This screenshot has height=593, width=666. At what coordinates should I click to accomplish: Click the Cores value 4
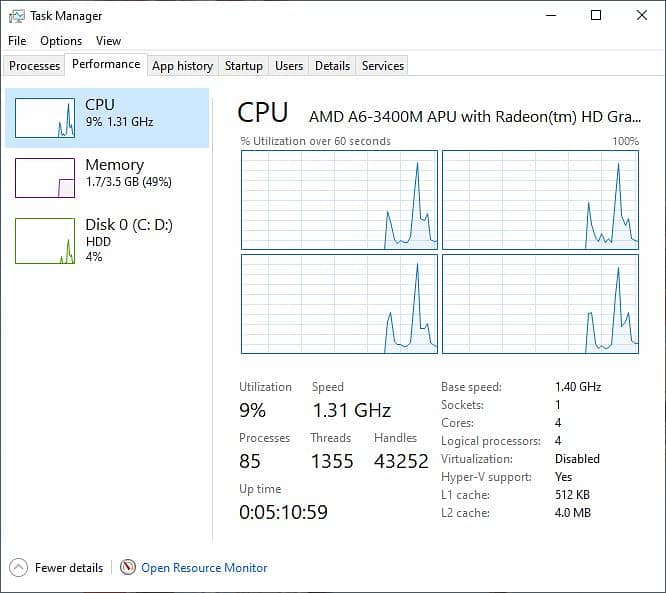[x=558, y=423]
